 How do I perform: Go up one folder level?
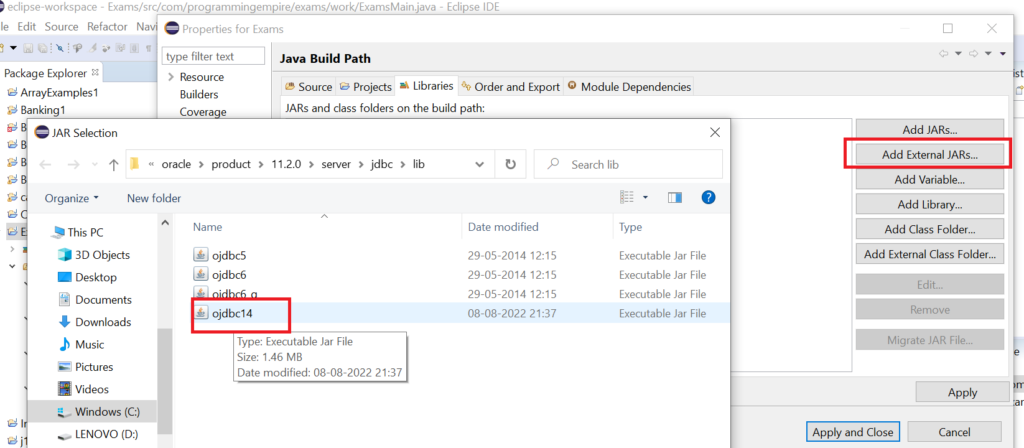114,165
